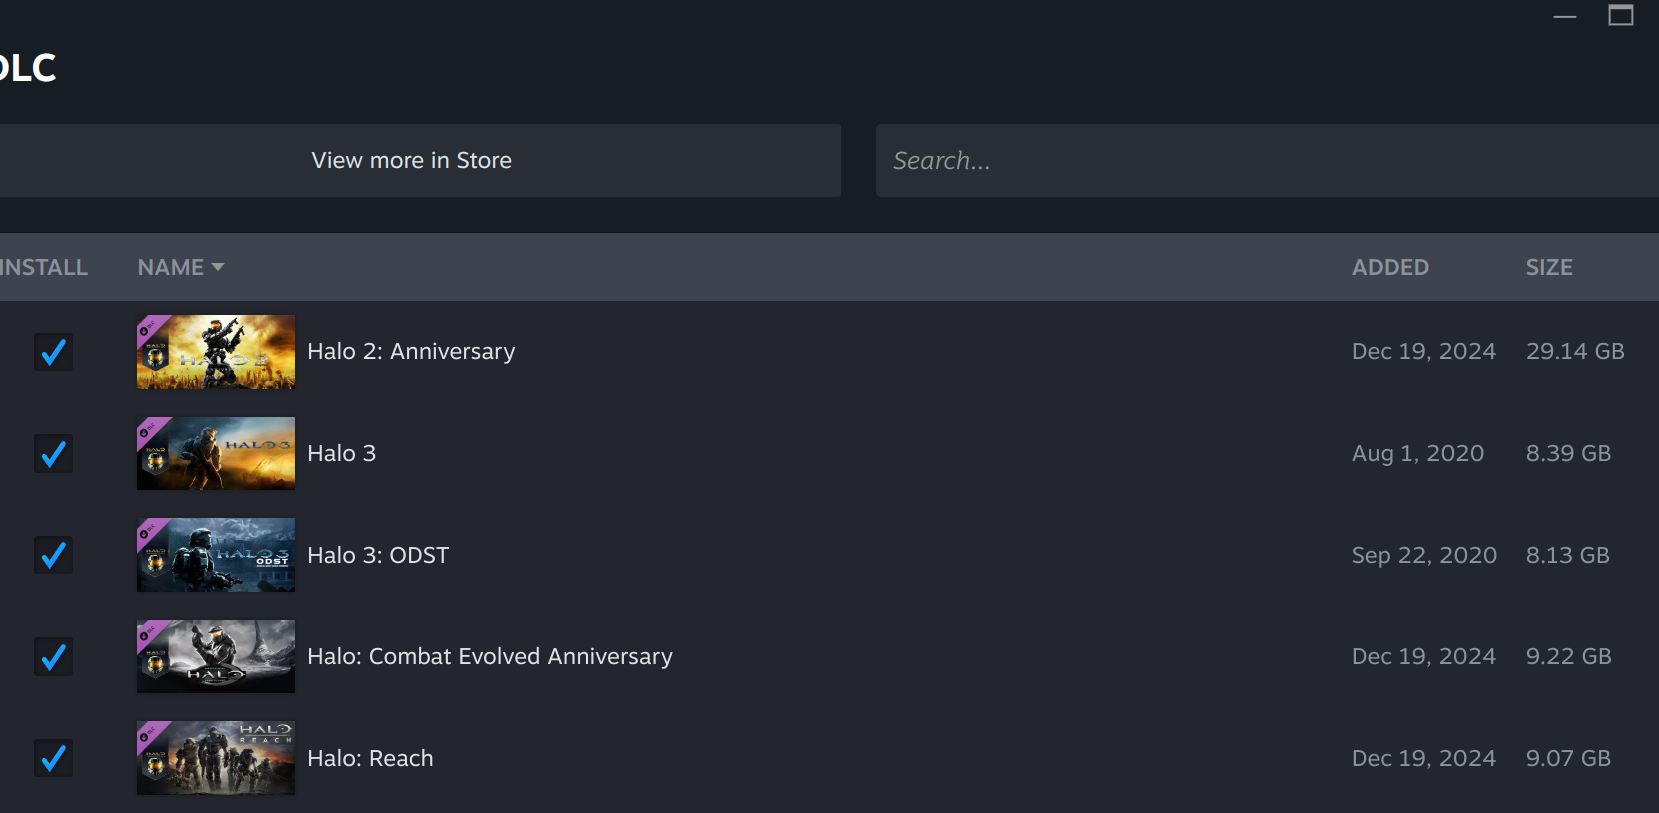This screenshot has height=813, width=1659.
Task: Minimize the DLC window
Action: click(1565, 16)
